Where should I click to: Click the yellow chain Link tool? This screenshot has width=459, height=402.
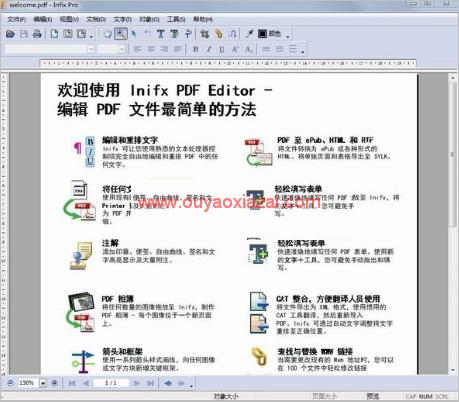coord(218,34)
